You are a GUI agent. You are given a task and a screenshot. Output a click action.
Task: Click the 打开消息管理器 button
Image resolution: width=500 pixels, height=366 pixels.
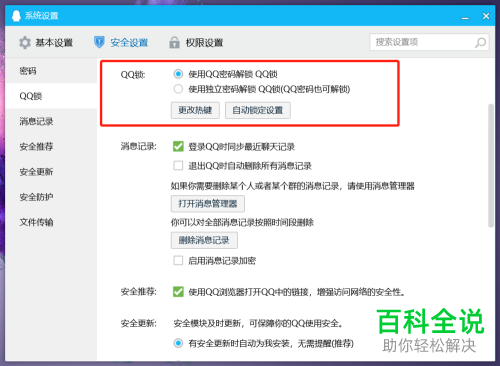coord(208,204)
